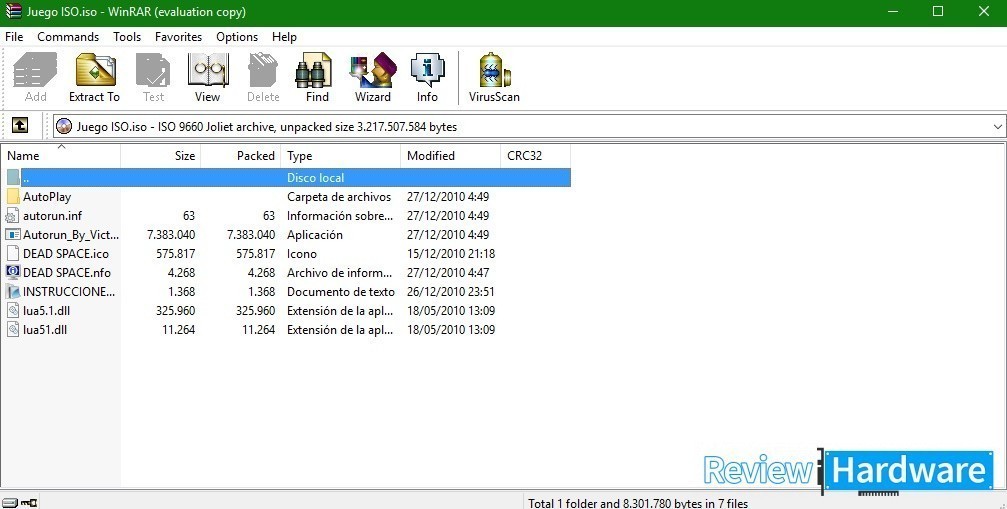The image size is (1007, 509).
Task: Click the DEAD SPACE.ico file icon
Action: 13,254
